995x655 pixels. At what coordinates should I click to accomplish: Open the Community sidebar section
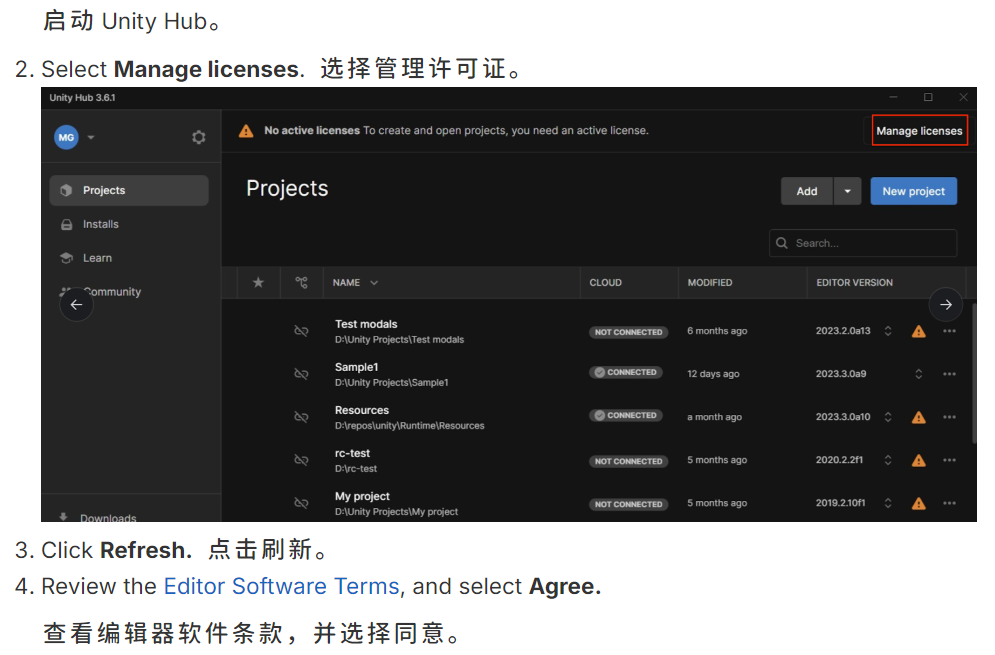[112, 291]
